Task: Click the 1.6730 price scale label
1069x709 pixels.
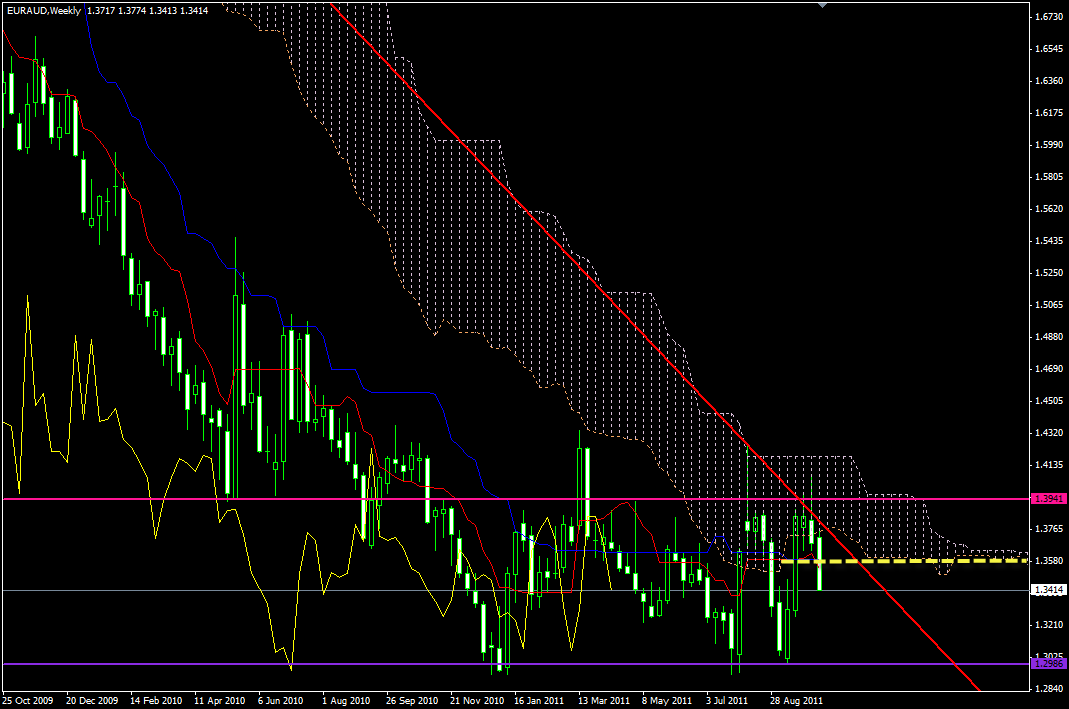Action: [1048, 17]
